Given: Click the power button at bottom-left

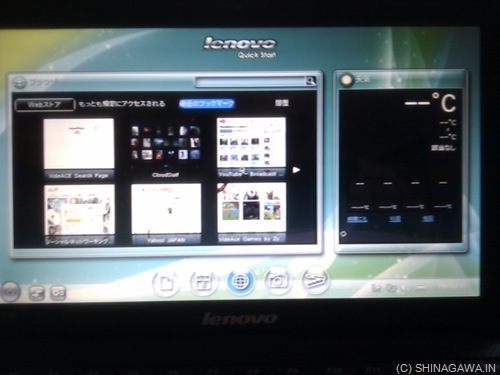Looking at the screenshot, I should [10, 291].
